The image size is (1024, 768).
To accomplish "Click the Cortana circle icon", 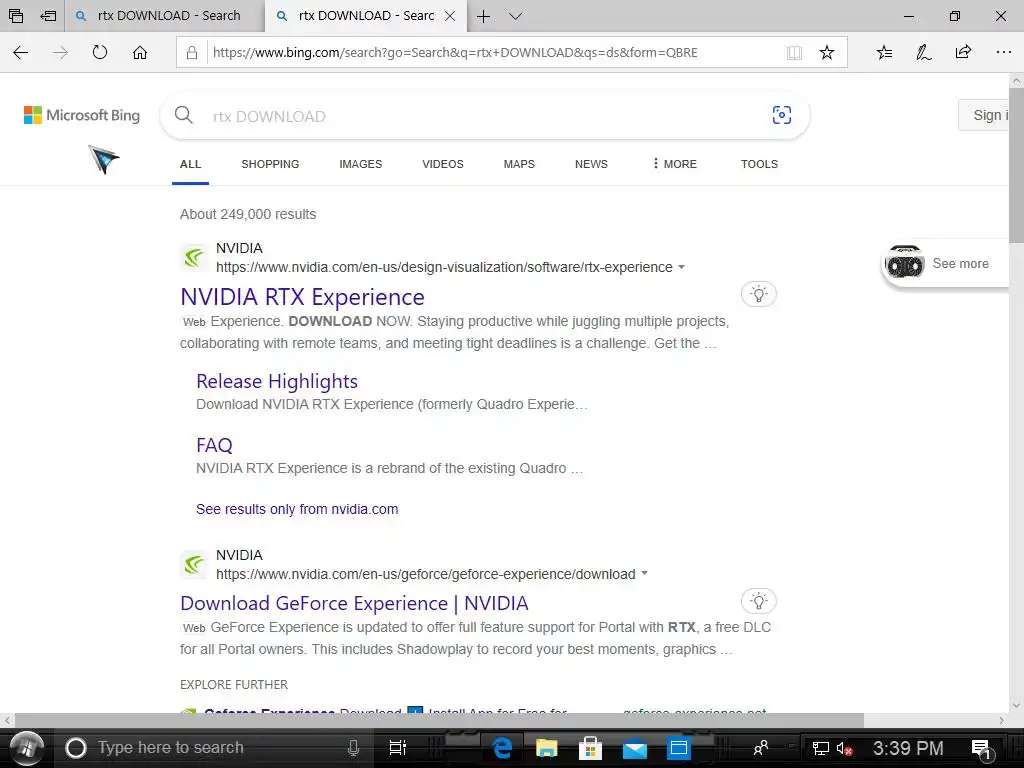I will 76,748.
